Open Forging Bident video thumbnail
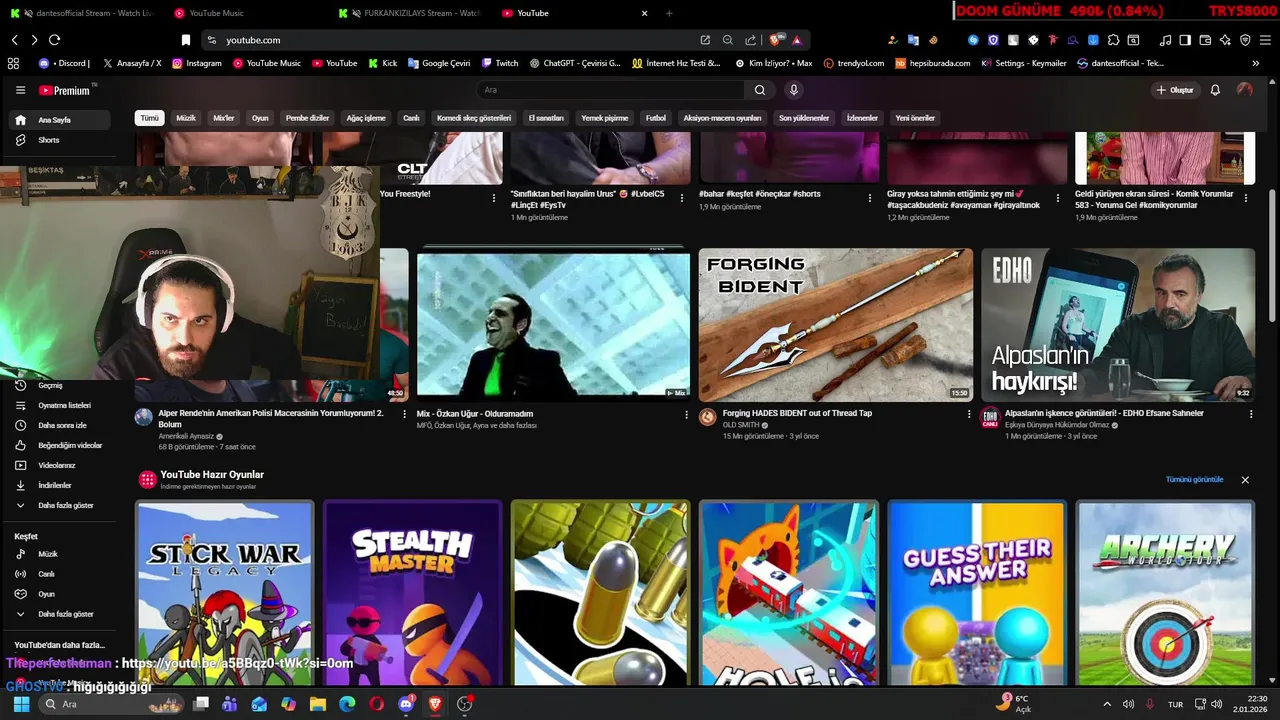The height and width of the screenshot is (720, 1280). click(x=836, y=325)
